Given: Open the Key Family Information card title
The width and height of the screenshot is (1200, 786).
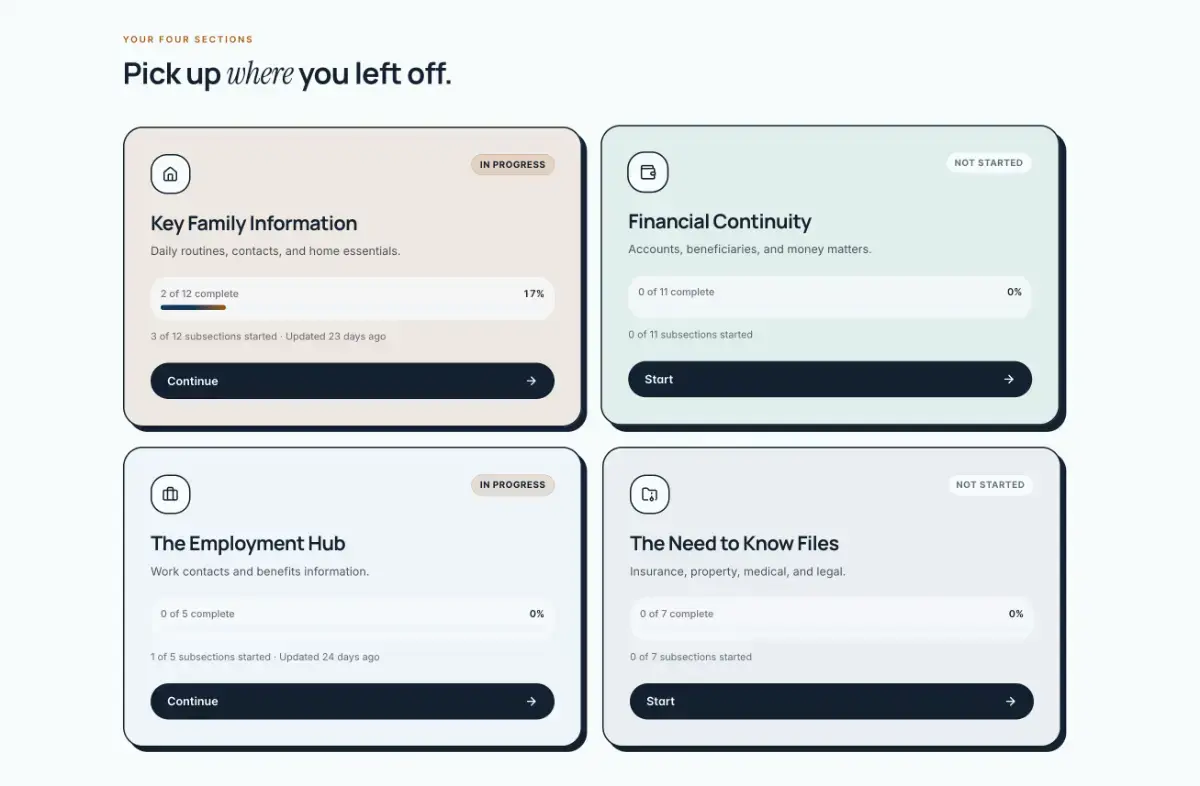Looking at the screenshot, I should [x=254, y=223].
